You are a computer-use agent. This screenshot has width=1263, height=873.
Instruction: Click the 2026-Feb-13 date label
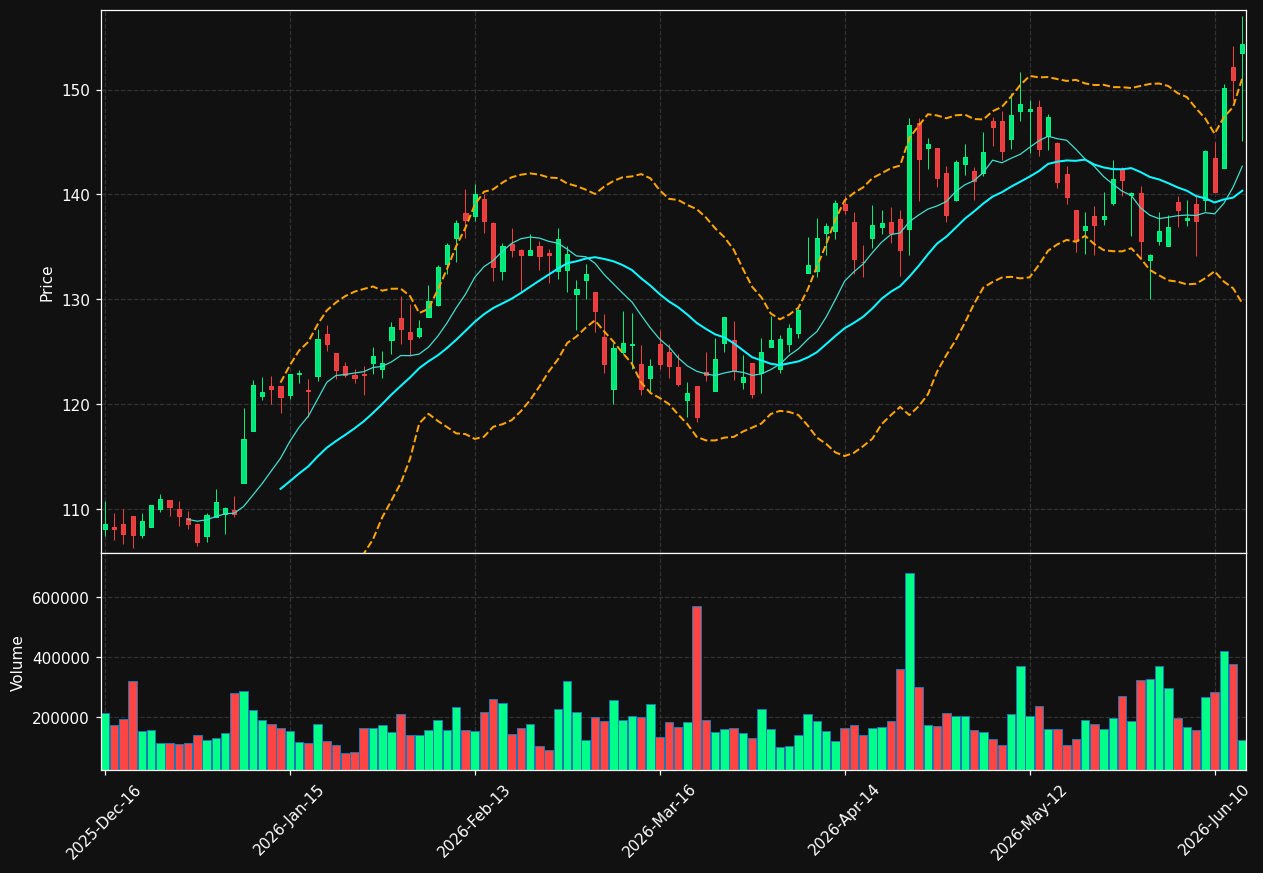point(475,822)
